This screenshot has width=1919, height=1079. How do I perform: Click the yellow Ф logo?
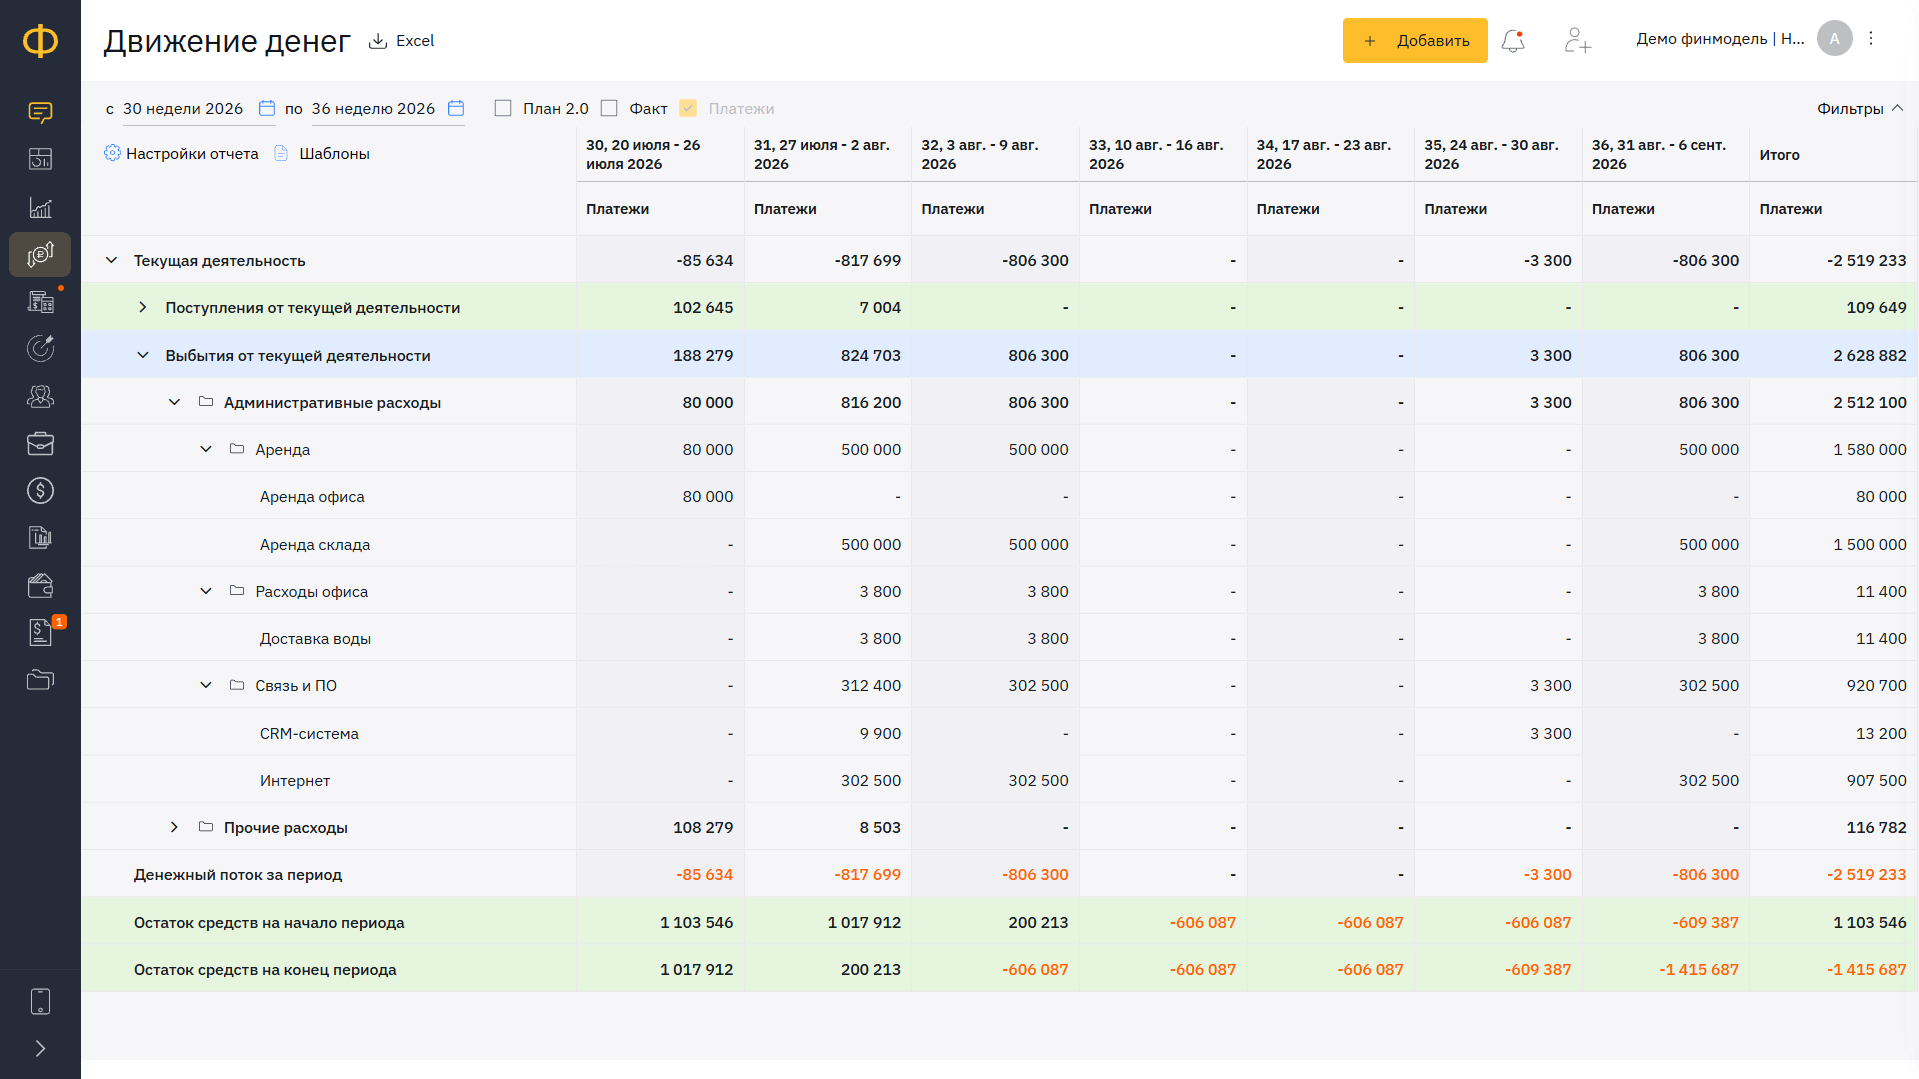pyautogui.click(x=40, y=41)
